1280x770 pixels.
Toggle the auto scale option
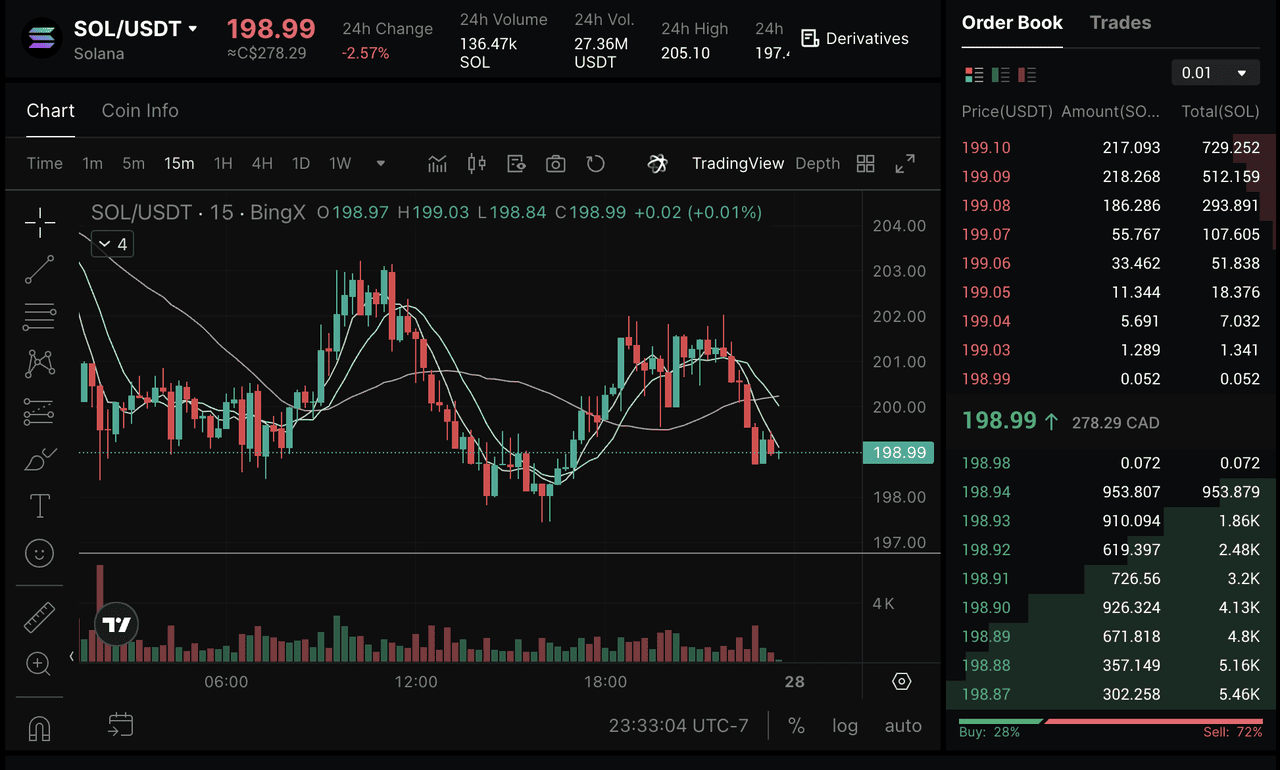click(x=903, y=726)
